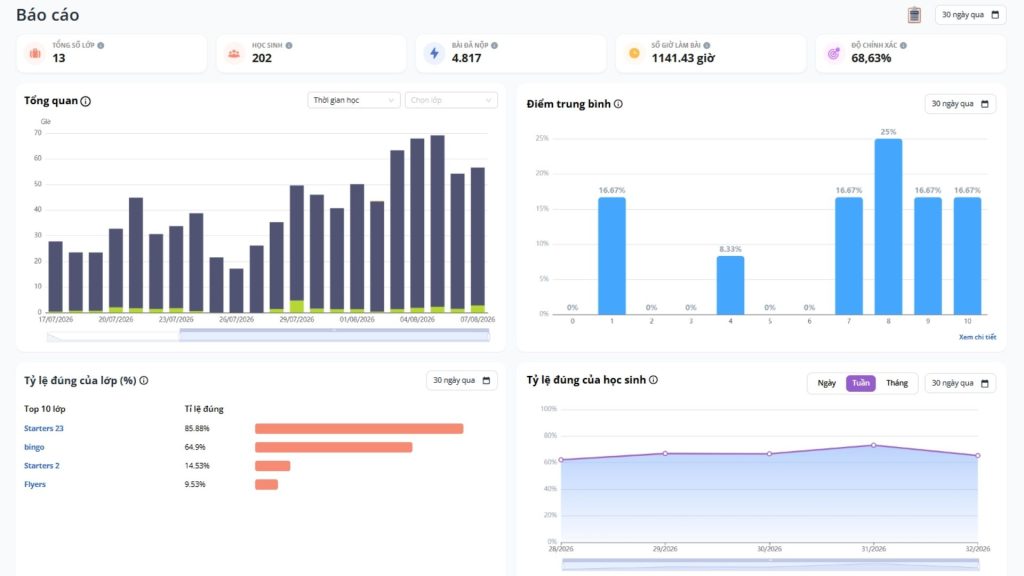This screenshot has height=576, width=1024.
Task: Click the Số giờ làm bài clock icon
Action: point(634,53)
